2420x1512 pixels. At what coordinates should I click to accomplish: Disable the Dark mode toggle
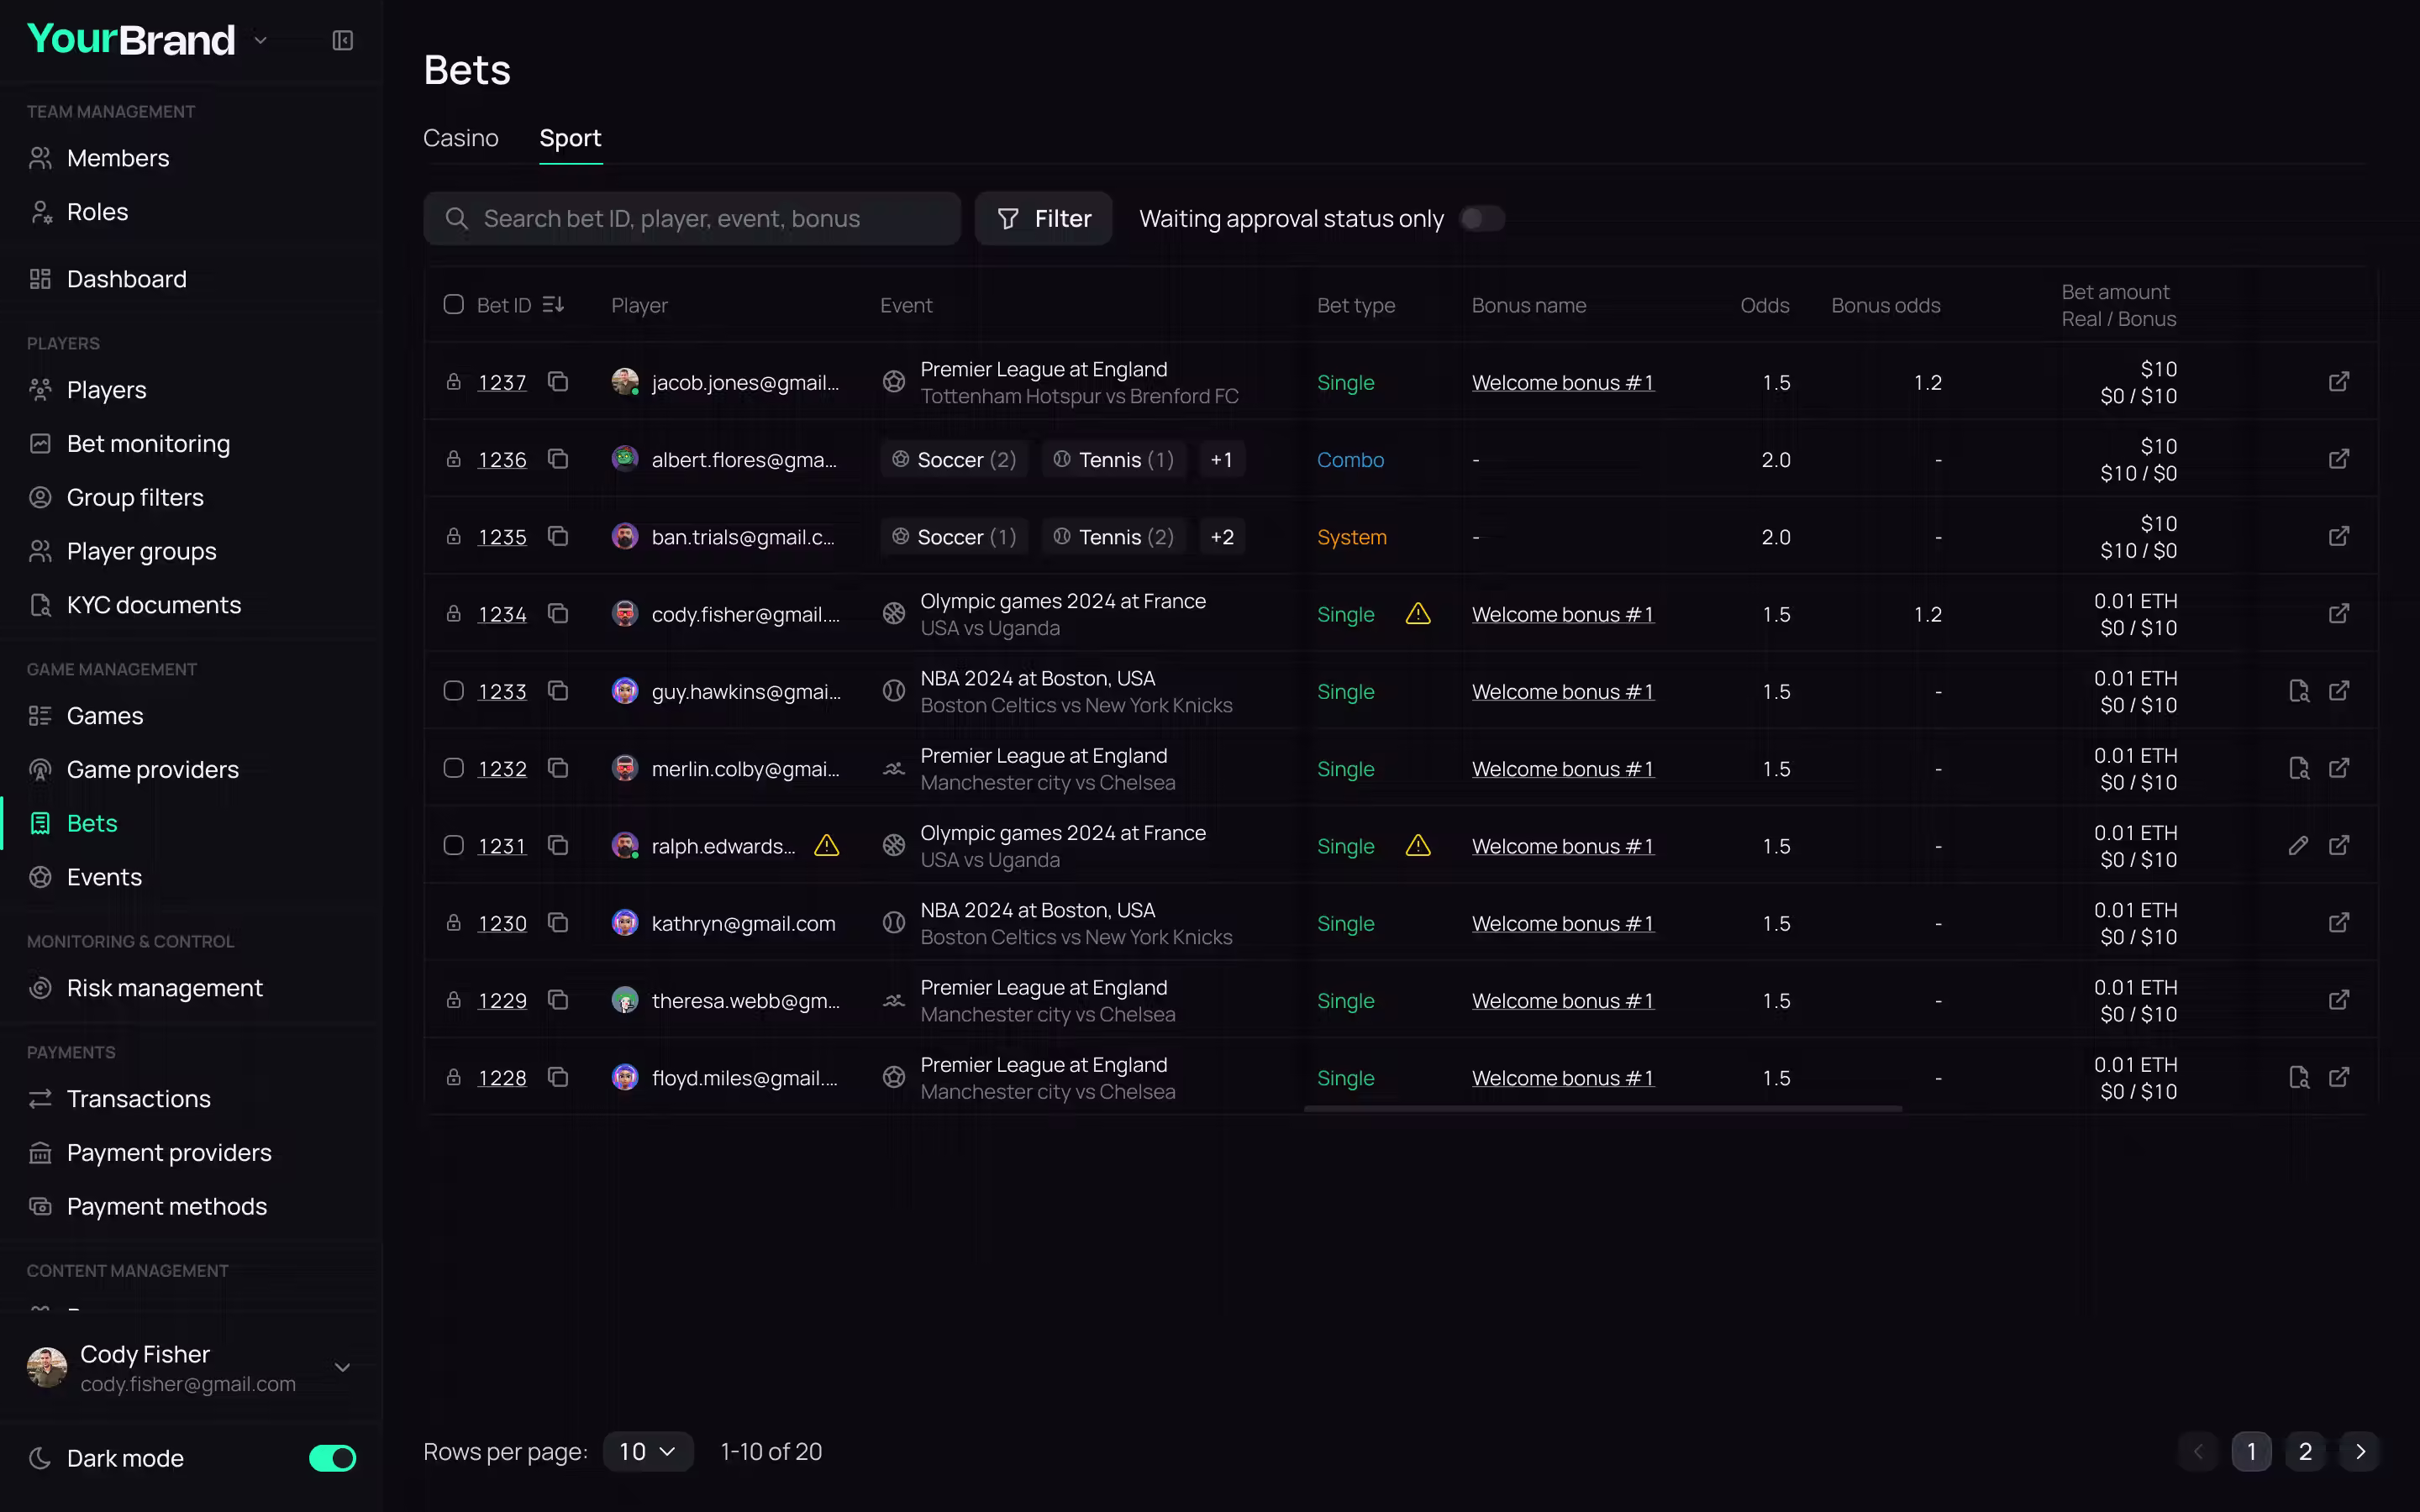click(332, 1458)
